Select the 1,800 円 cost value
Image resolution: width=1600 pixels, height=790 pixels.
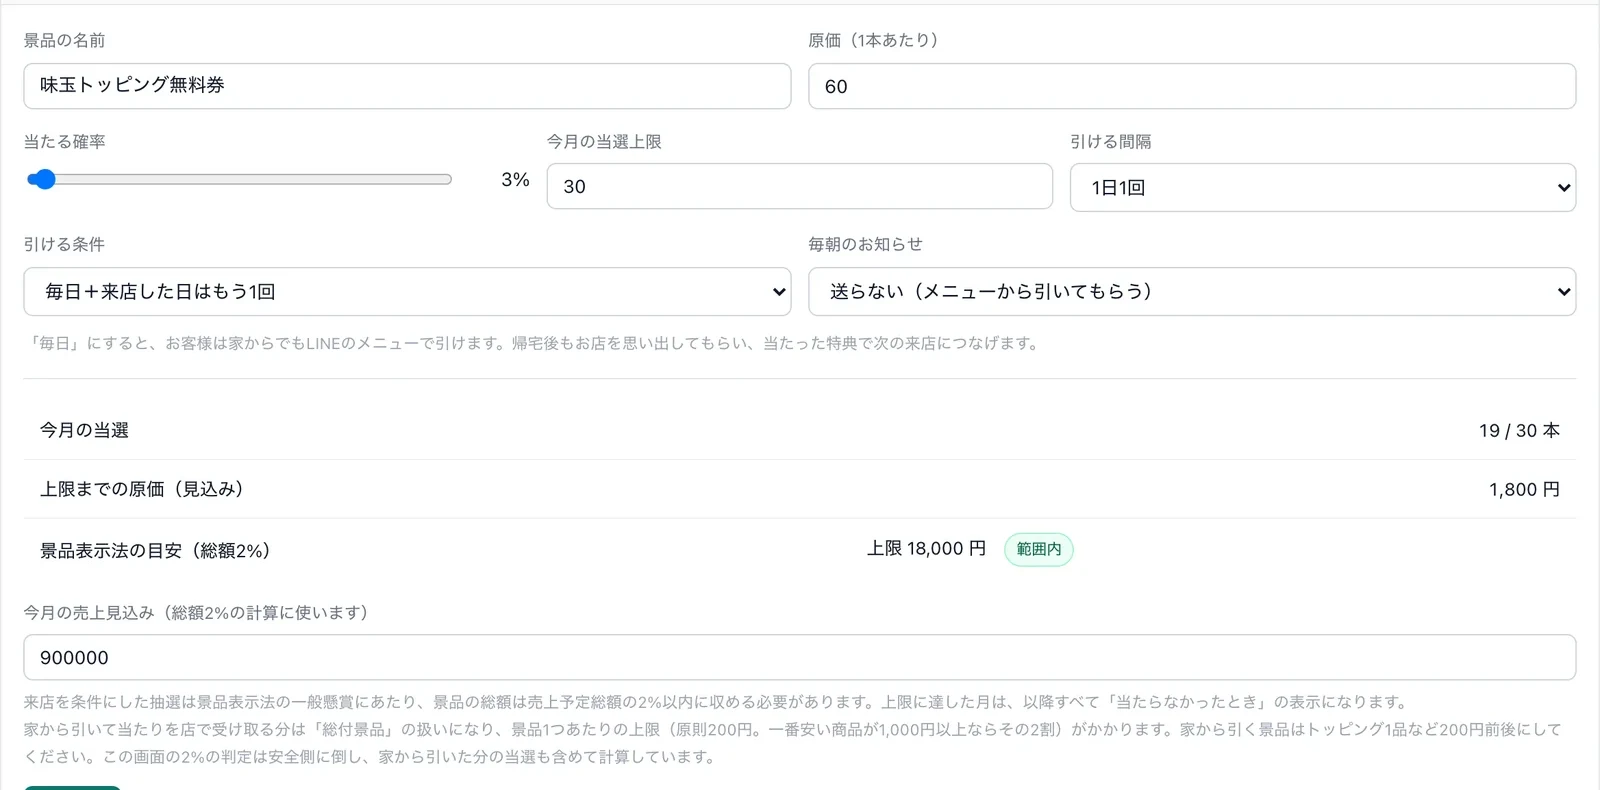click(x=1524, y=489)
